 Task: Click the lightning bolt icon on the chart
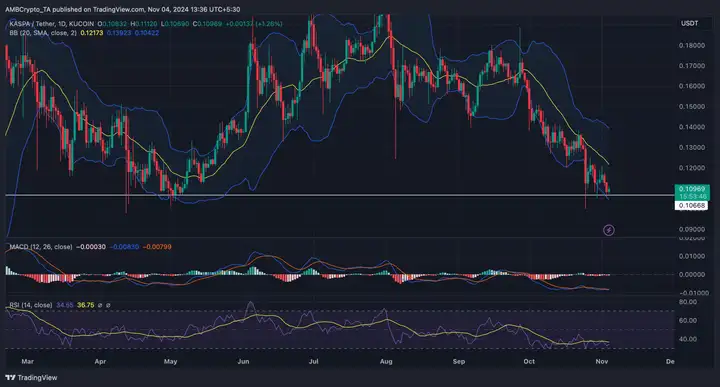608,230
